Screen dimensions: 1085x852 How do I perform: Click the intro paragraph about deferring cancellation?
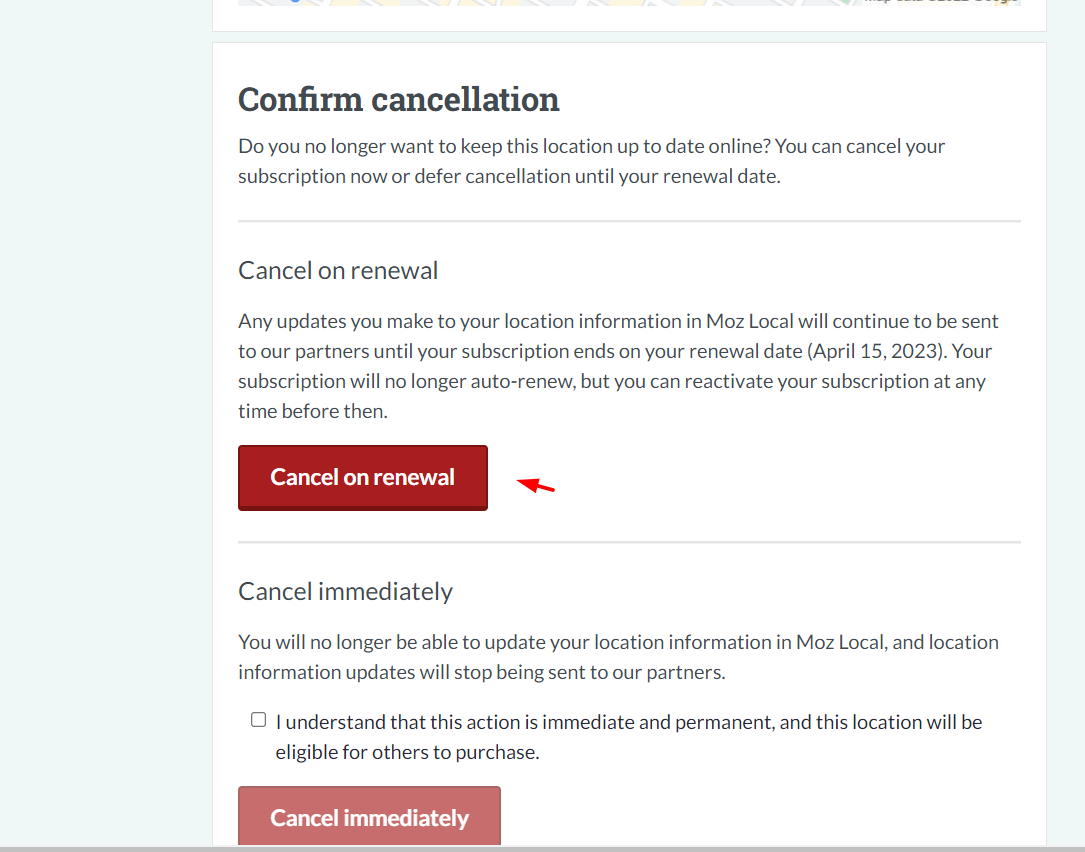click(592, 161)
